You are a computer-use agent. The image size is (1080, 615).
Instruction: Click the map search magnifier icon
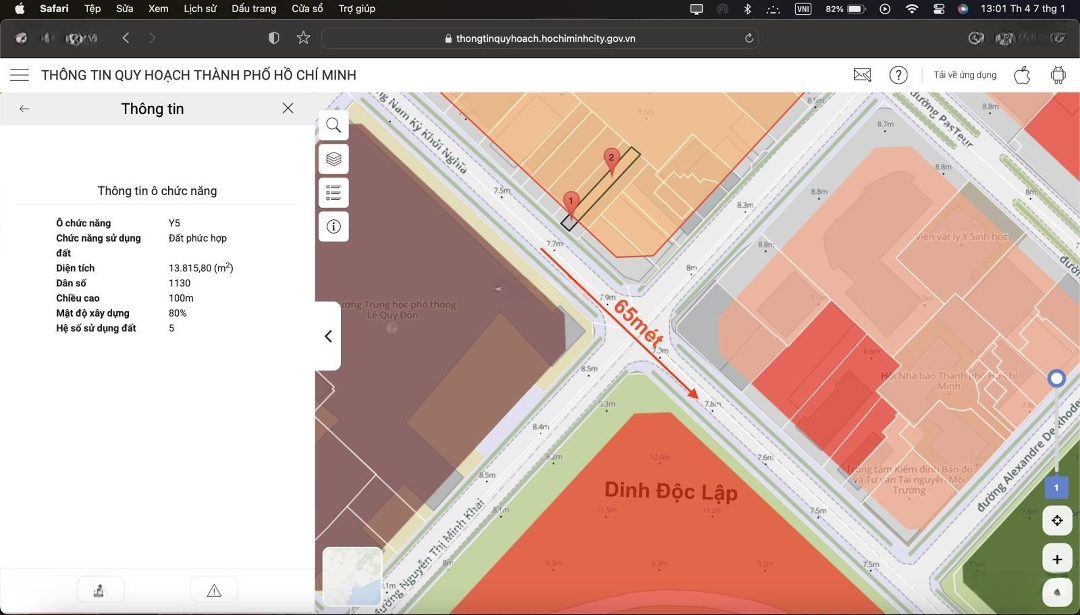334,126
